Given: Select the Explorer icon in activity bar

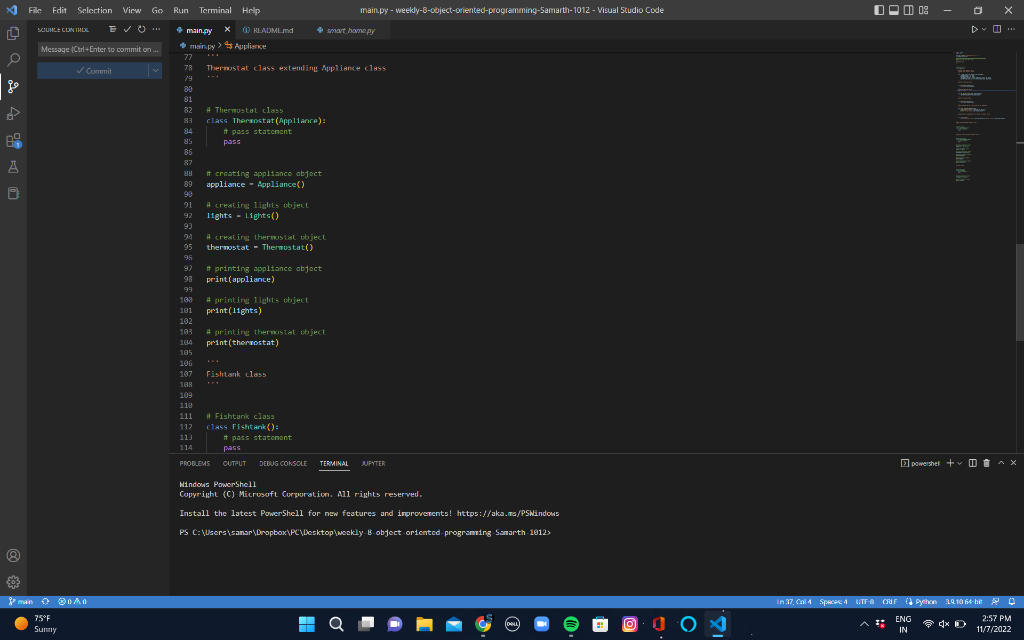Looking at the screenshot, I should click(12, 33).
